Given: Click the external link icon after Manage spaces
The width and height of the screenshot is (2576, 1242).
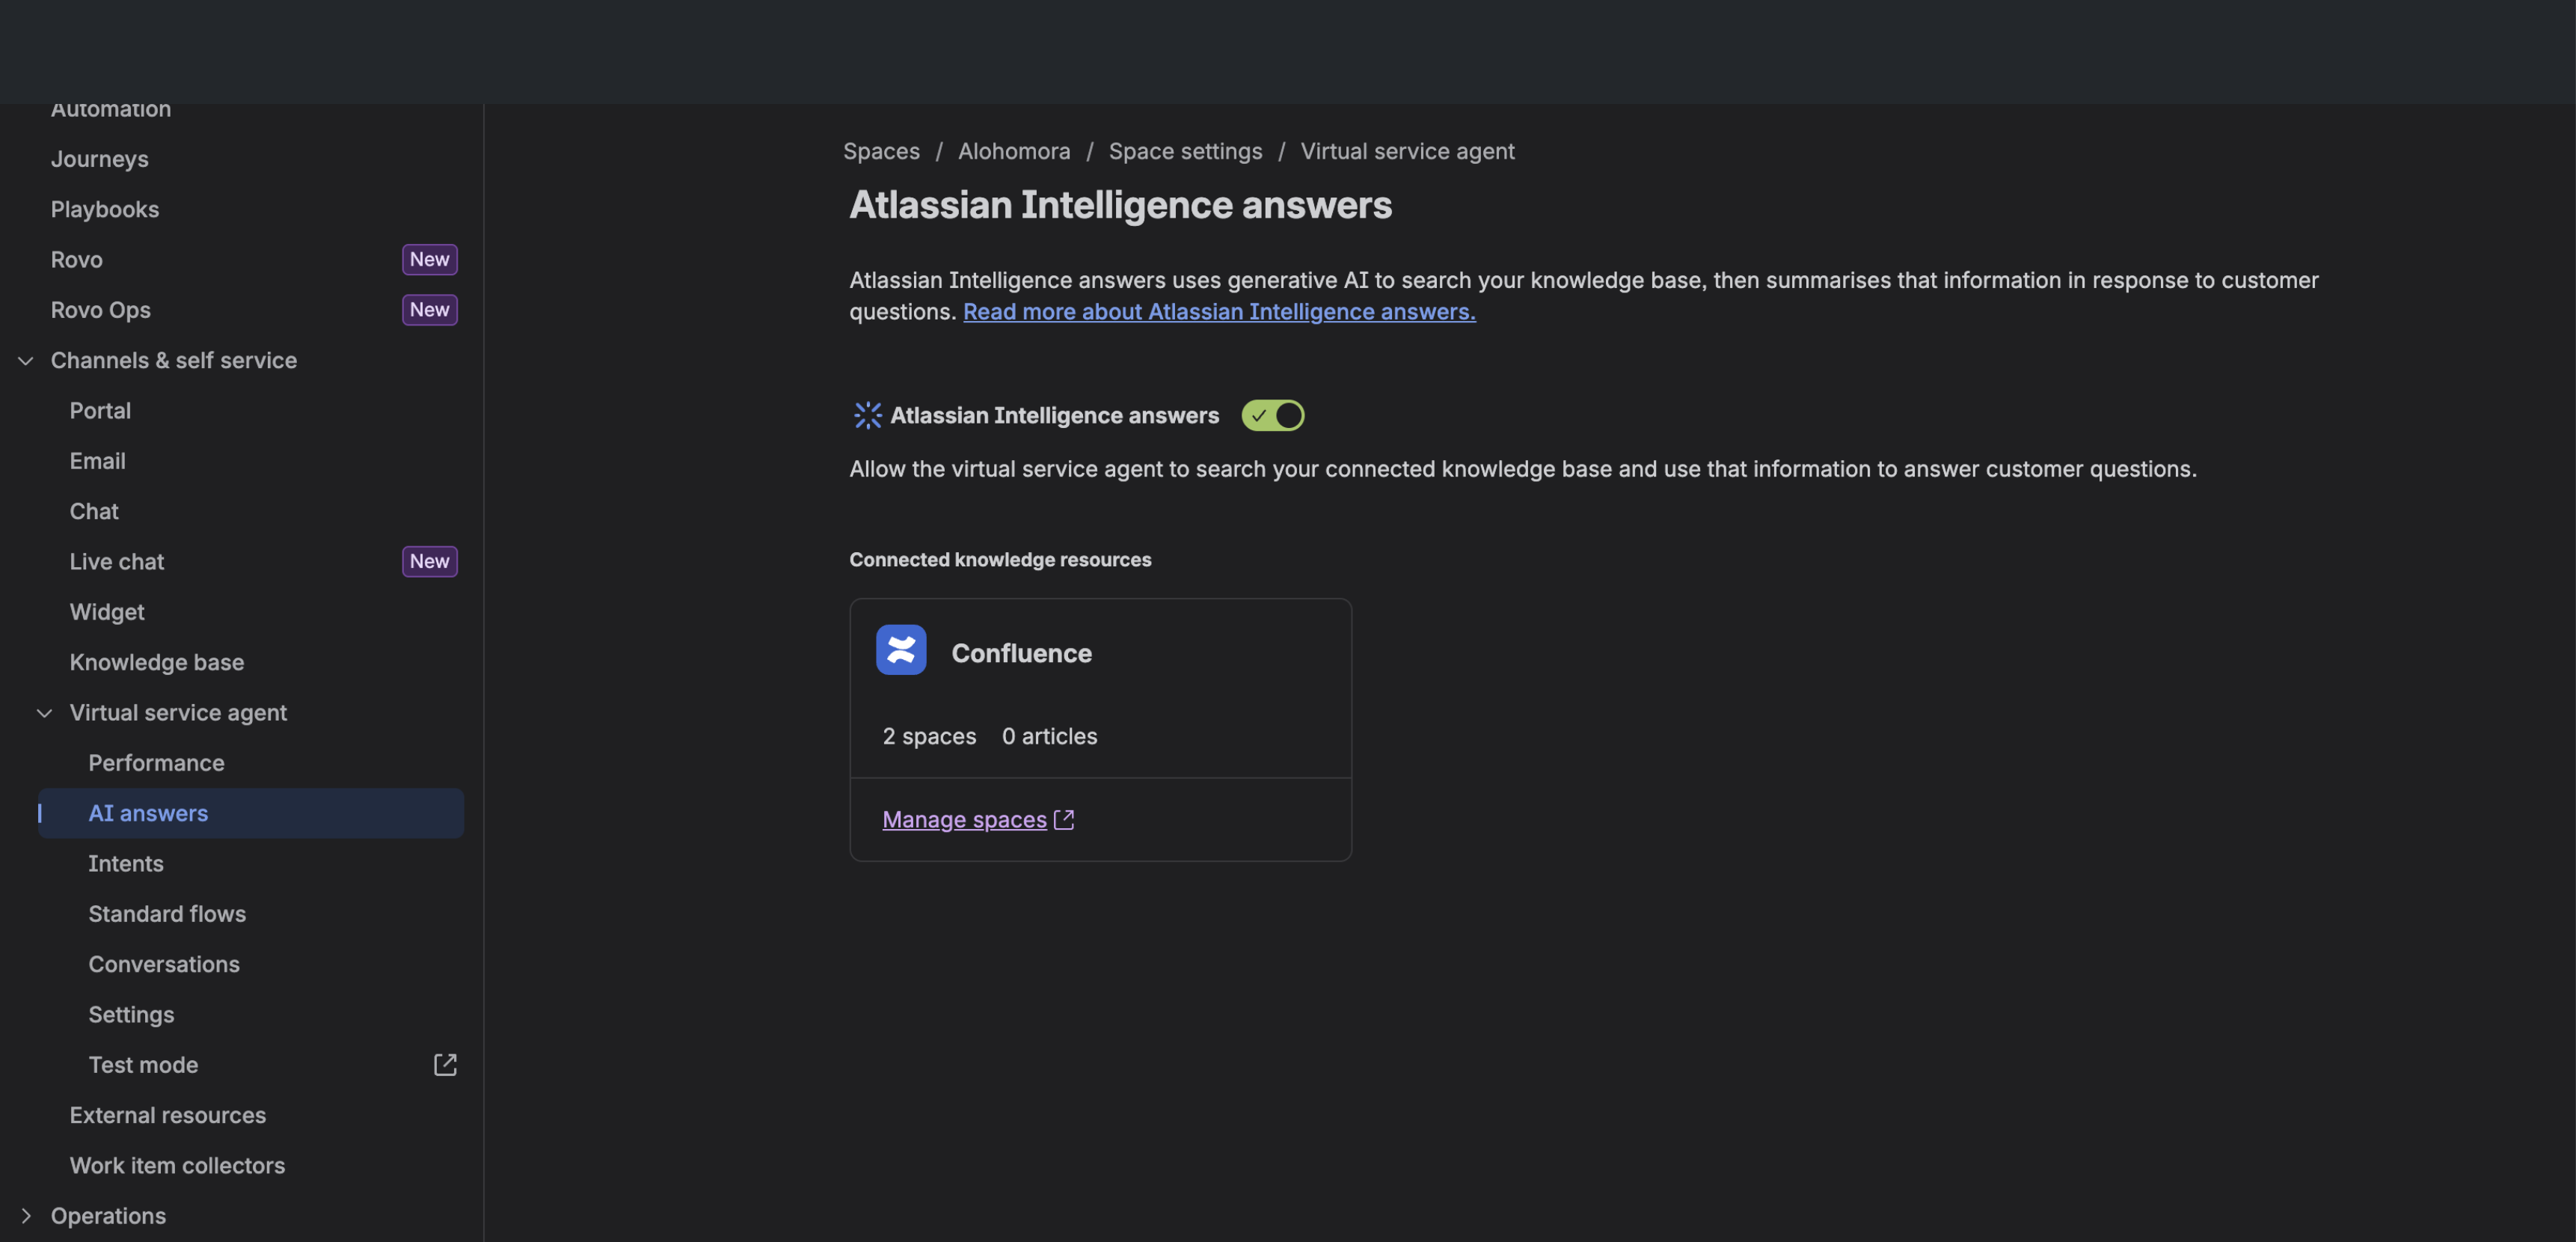Looking at the screenshot, I should pos(1064,820).
